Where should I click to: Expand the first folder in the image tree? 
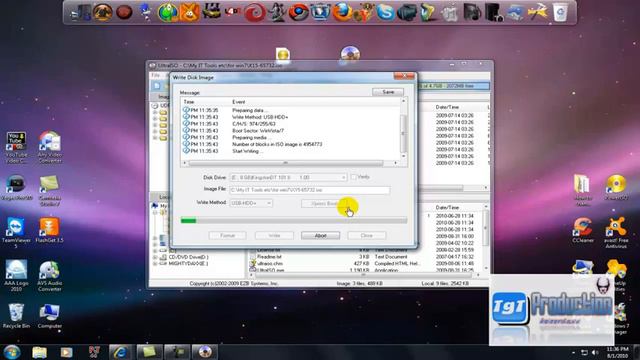[155, 112]
